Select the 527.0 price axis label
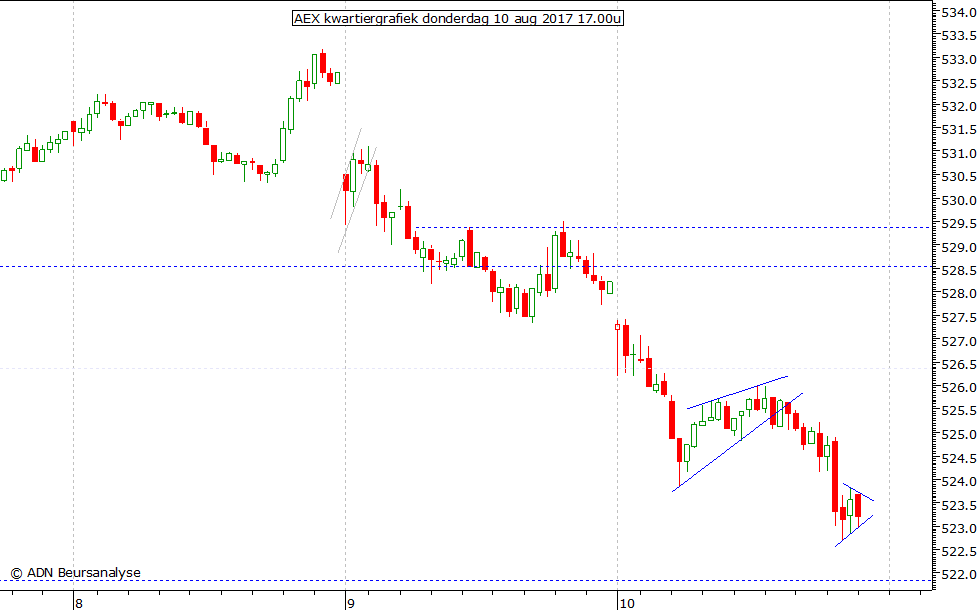 [x=959, y=341]
